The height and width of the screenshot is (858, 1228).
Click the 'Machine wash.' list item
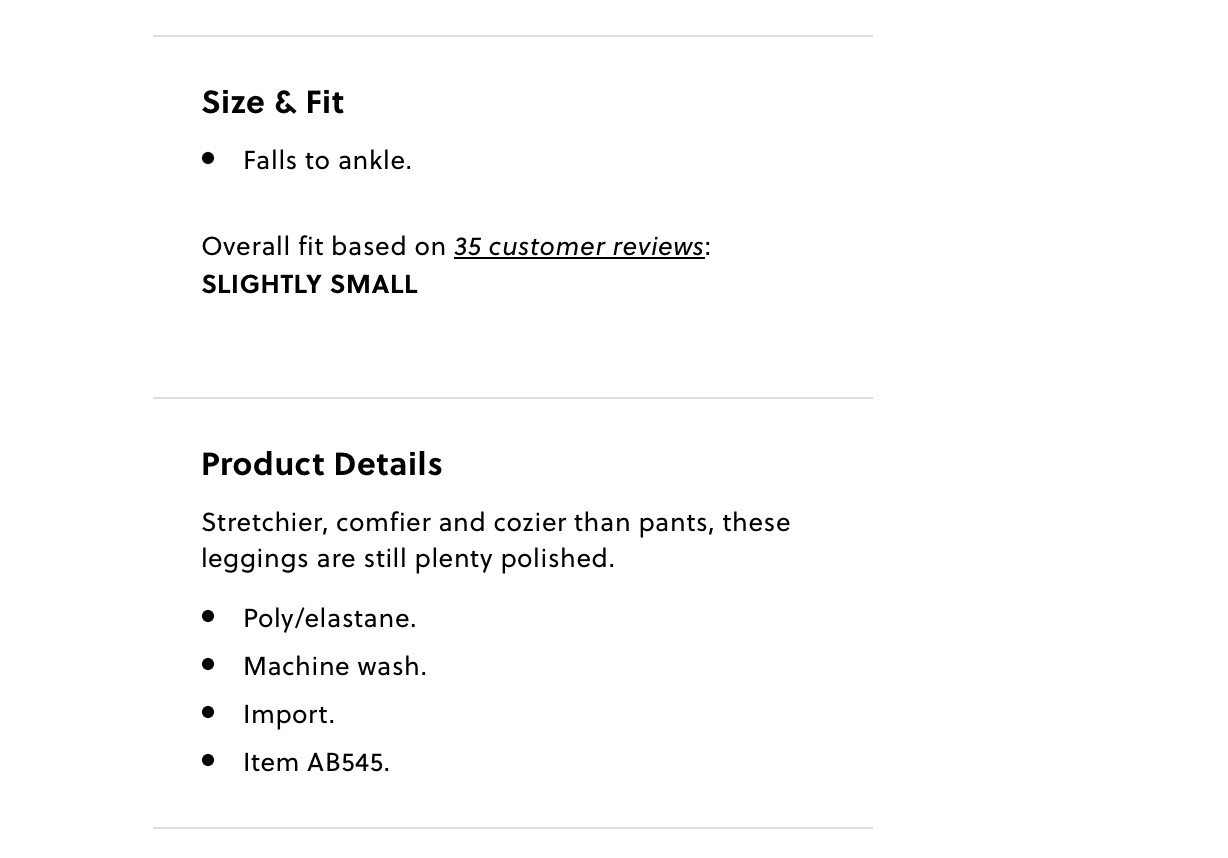[x=334, y=666]
